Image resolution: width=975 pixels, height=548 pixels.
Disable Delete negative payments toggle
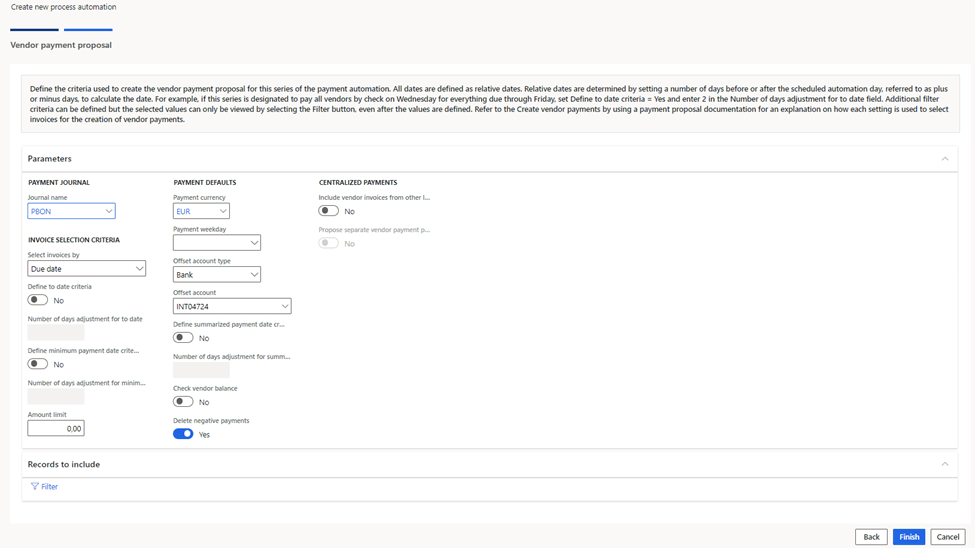coord(183,434)
